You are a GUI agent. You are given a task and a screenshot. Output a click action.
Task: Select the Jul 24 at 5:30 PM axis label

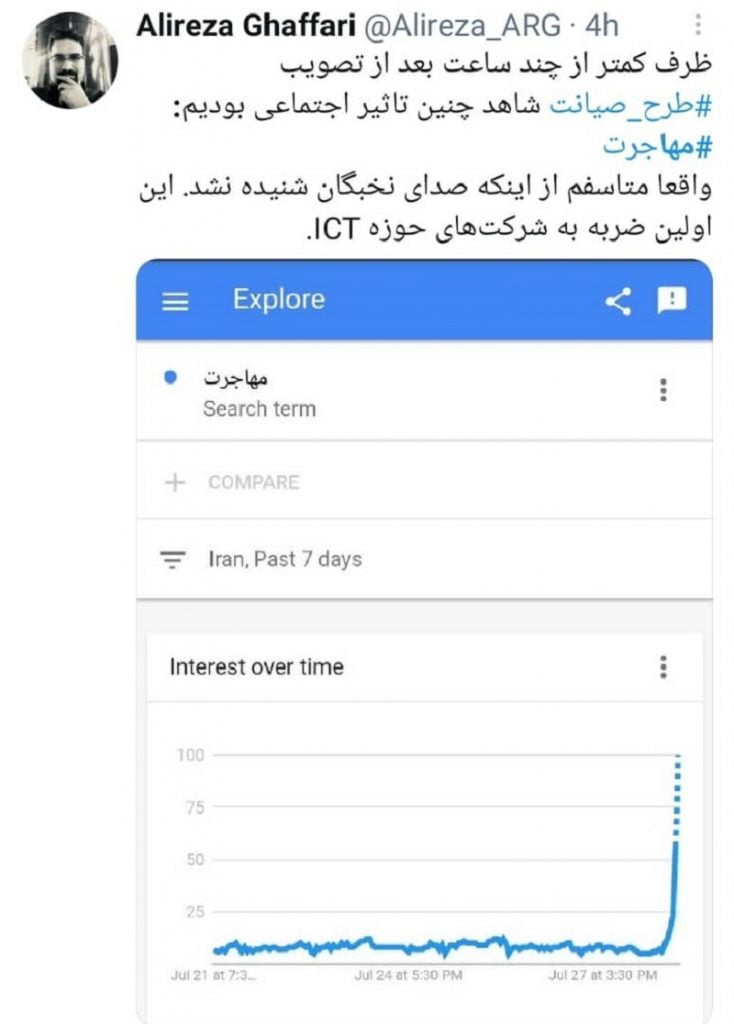coord(408,973)
